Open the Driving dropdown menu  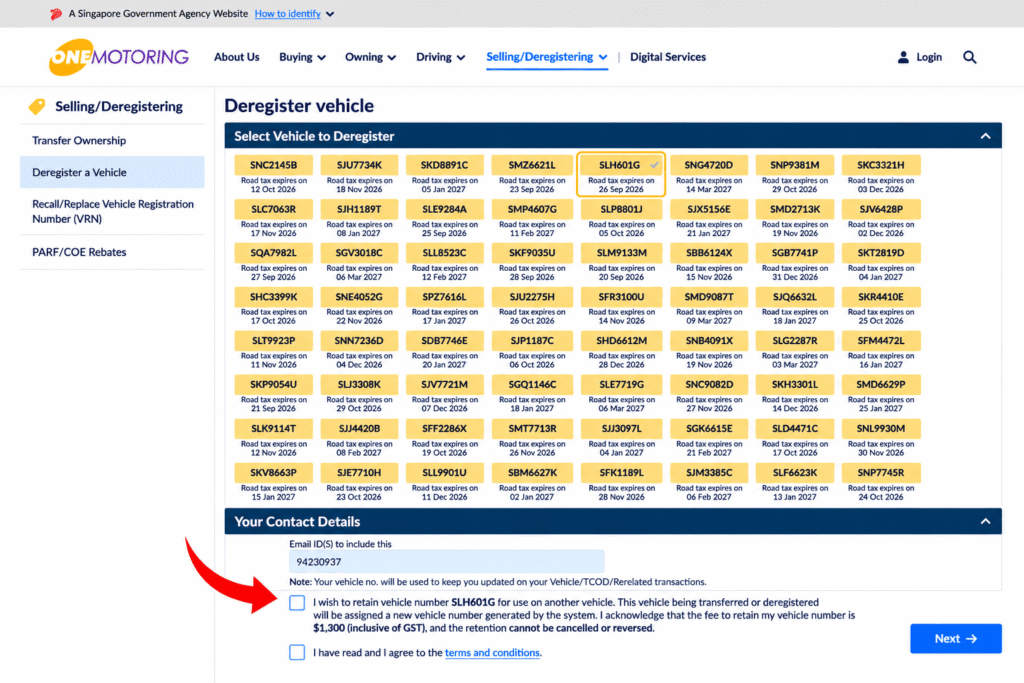click(441, 57)
